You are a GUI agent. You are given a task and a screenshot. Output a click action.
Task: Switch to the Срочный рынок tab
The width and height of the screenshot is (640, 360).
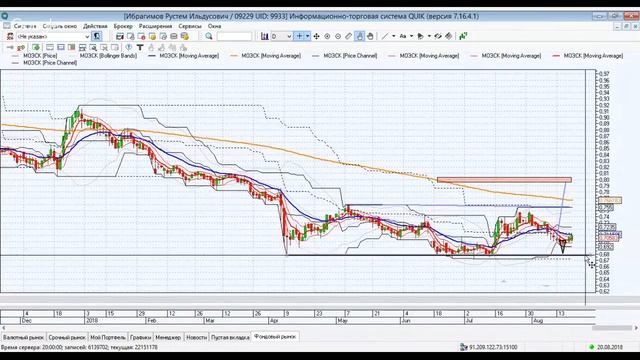click(x=67, y=338)
